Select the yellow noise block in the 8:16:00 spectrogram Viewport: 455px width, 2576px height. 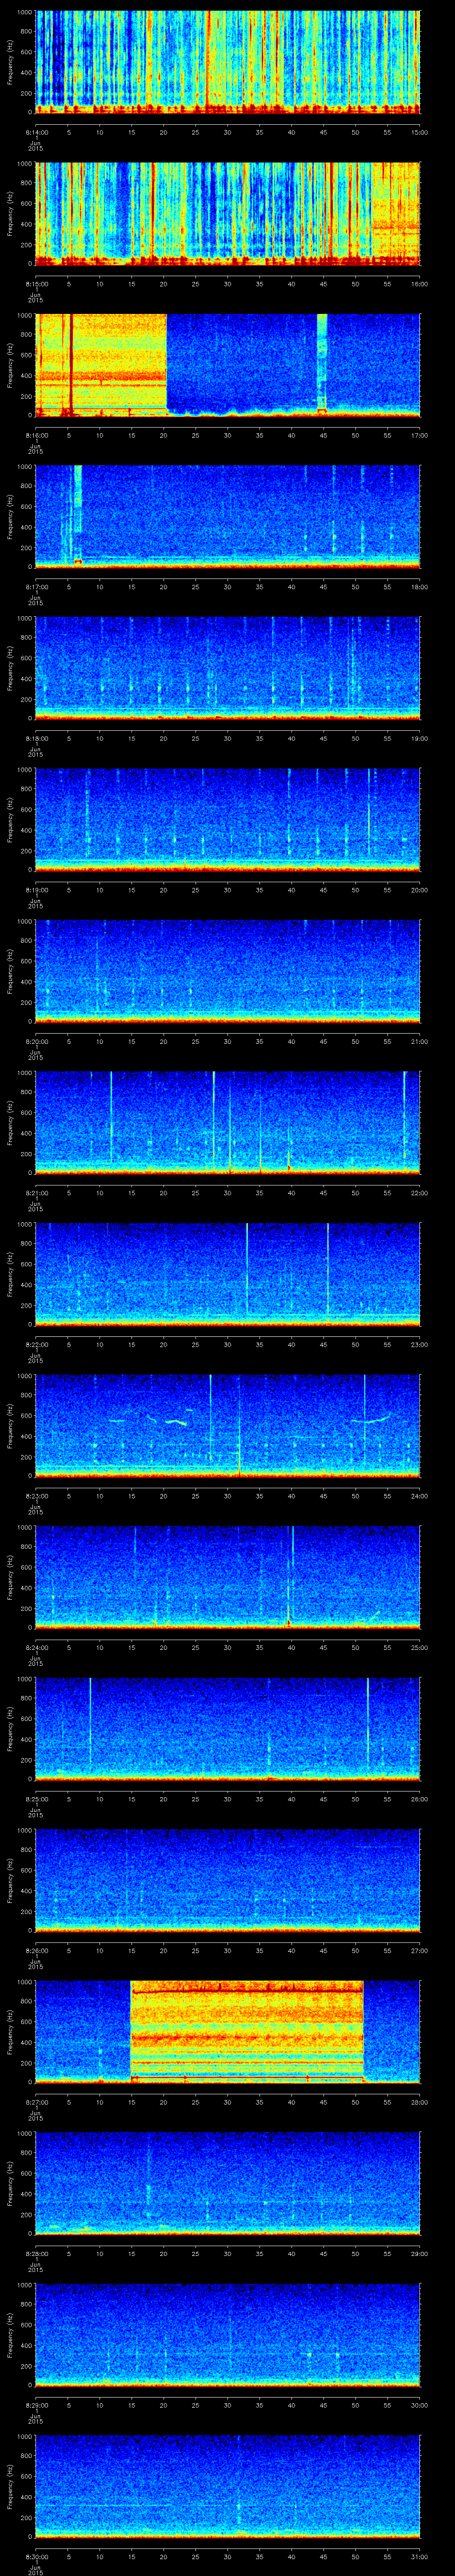[x=101, y=364]
